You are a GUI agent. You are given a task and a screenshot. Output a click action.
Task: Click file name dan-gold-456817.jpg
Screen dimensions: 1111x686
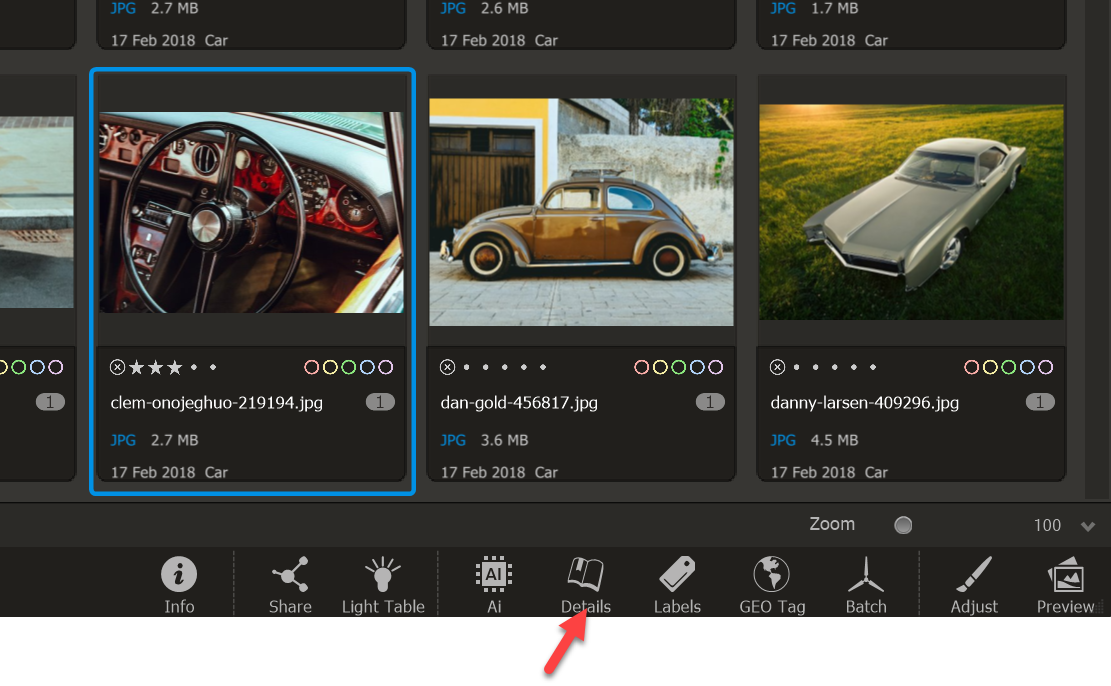pos(519,403)
